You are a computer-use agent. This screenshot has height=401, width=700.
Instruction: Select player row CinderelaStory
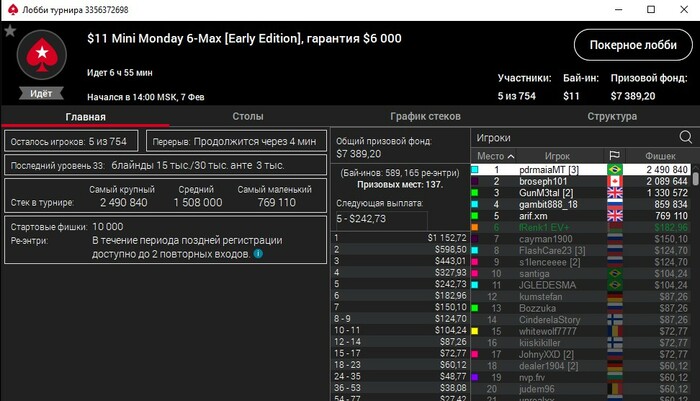pos(581,320)
